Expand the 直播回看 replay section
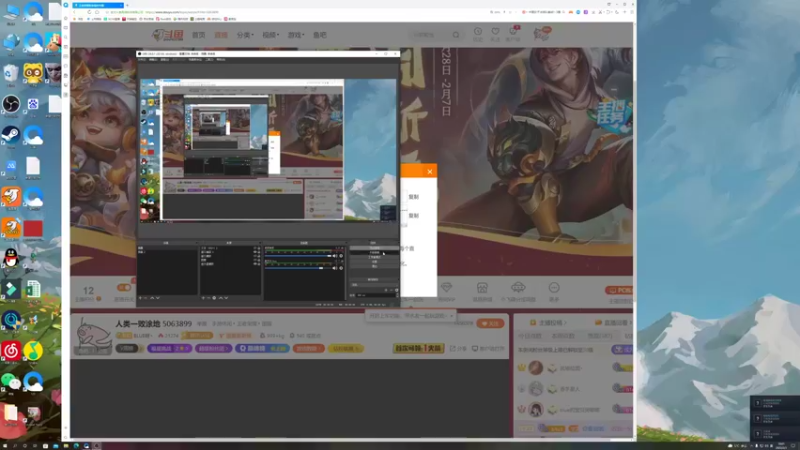 tap(614, 323)
